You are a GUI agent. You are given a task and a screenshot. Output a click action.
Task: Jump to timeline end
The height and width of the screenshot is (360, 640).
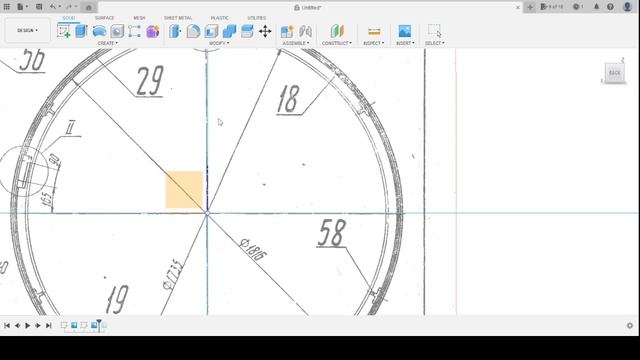click(x=49, y=325)
